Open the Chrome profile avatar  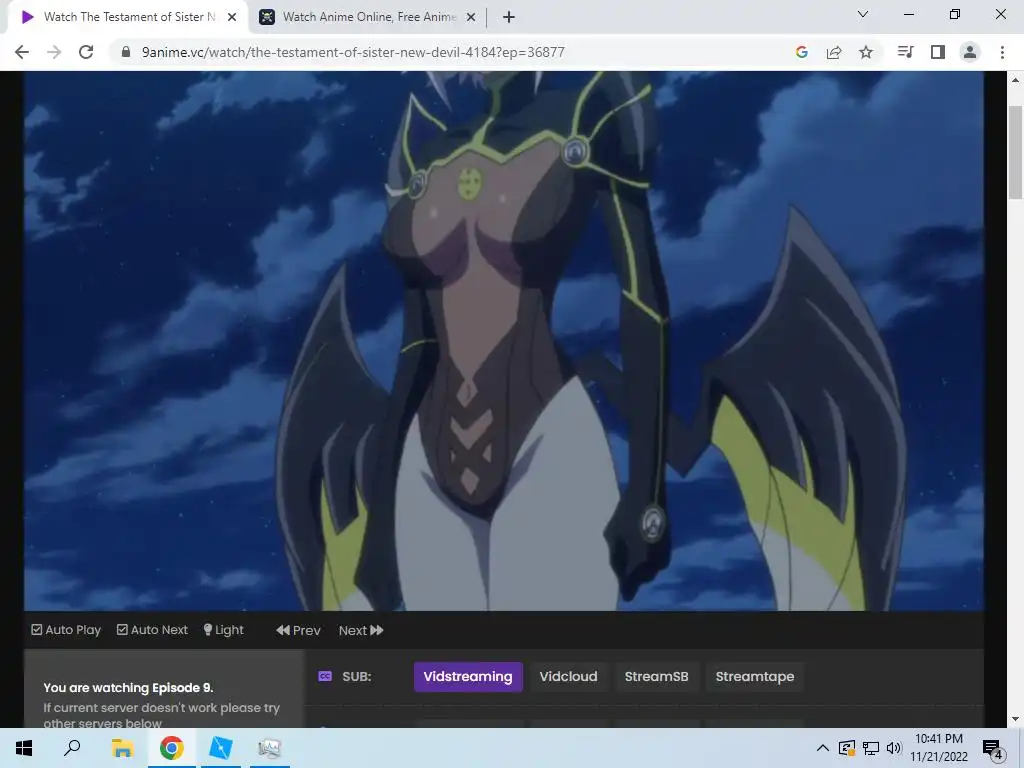point(970,52)
